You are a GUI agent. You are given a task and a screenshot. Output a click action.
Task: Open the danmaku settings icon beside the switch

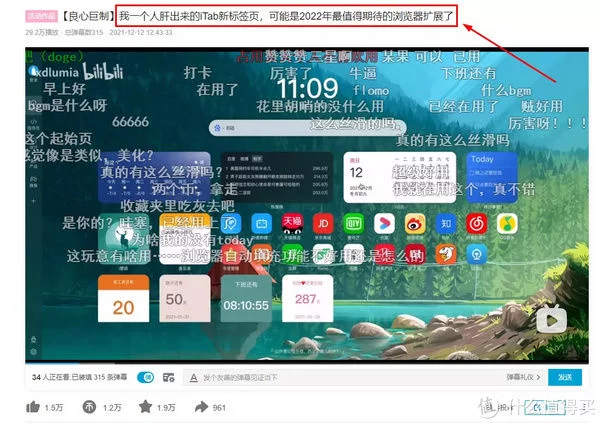[x=168, y=377]
